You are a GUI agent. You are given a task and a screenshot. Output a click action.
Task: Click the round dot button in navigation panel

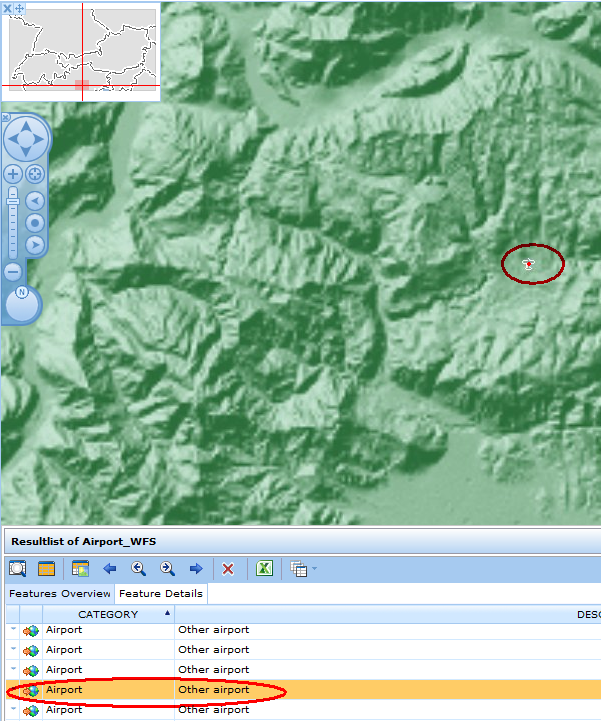point(35,223)
